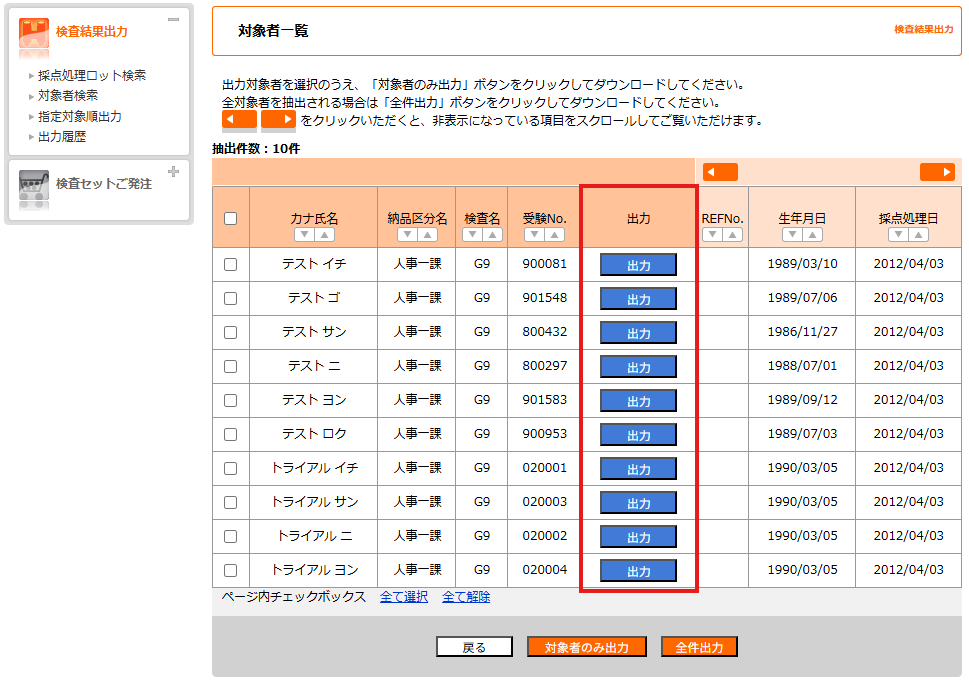Sort 検査名 column ascending

(492, 235)
